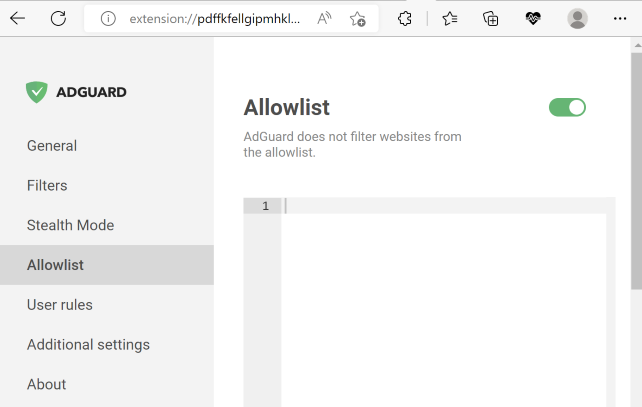Click the line number 1 gutter

[x=262, y=206]
